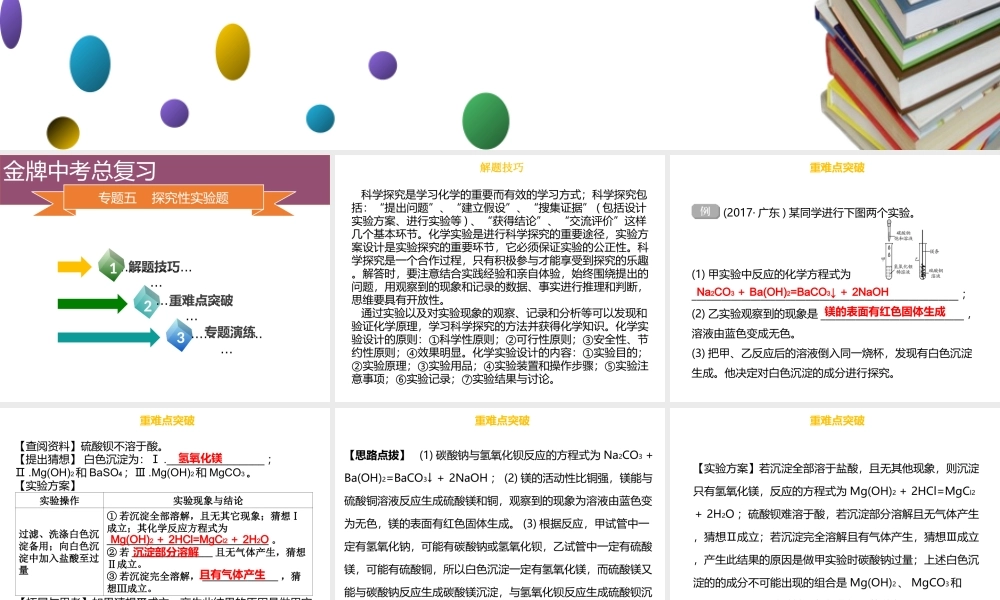Click the 重难点突破 heading above the 【实验方案】若沉淀全部溶于盐酸 slide
This screenshot has width=1000, height=600.
837,420
